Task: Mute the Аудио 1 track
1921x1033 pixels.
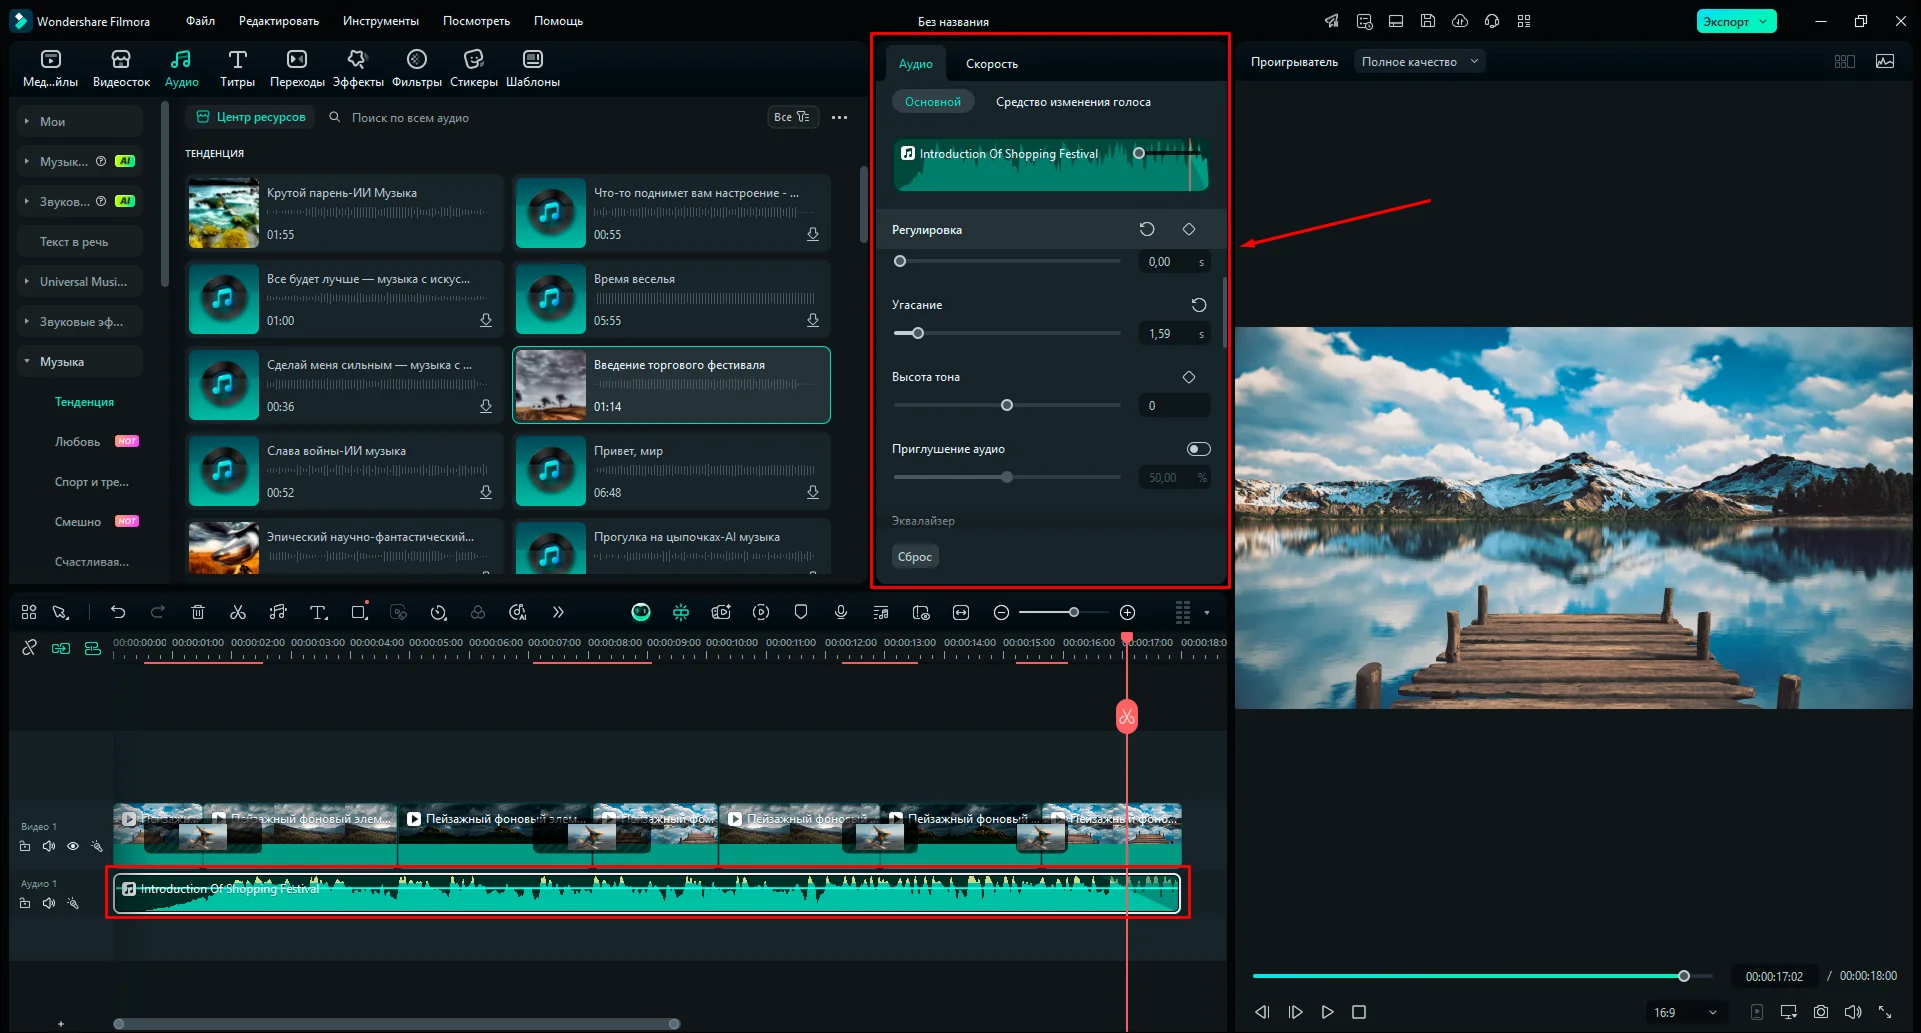Action: point(49,903)
